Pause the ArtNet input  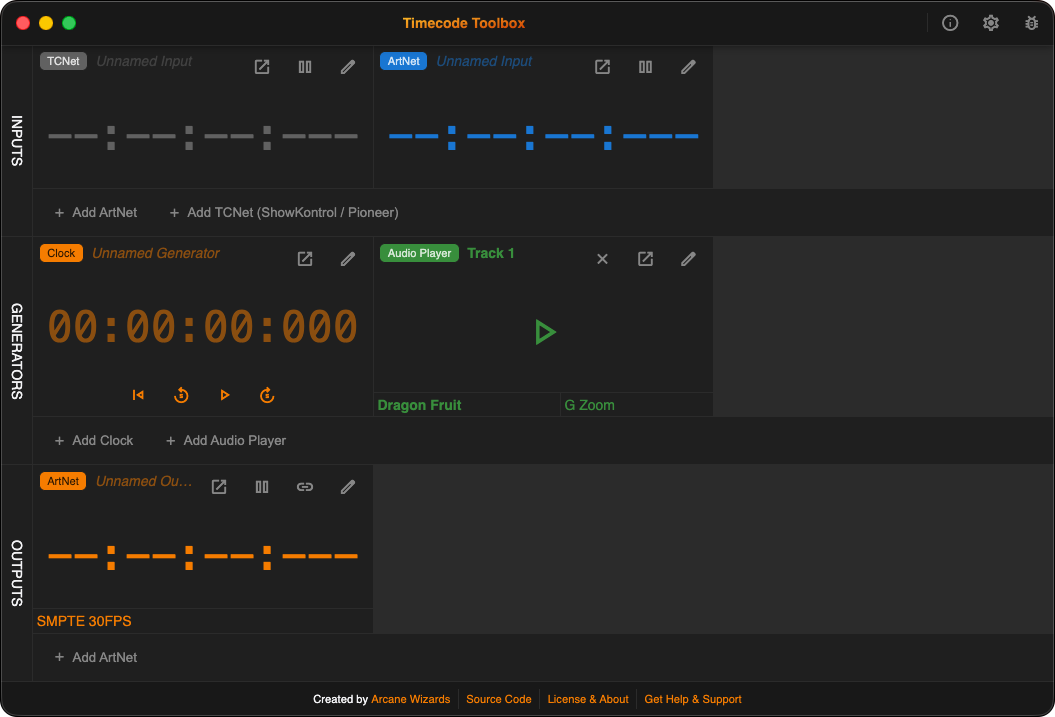pyautogui.click(x=645, y=67)
